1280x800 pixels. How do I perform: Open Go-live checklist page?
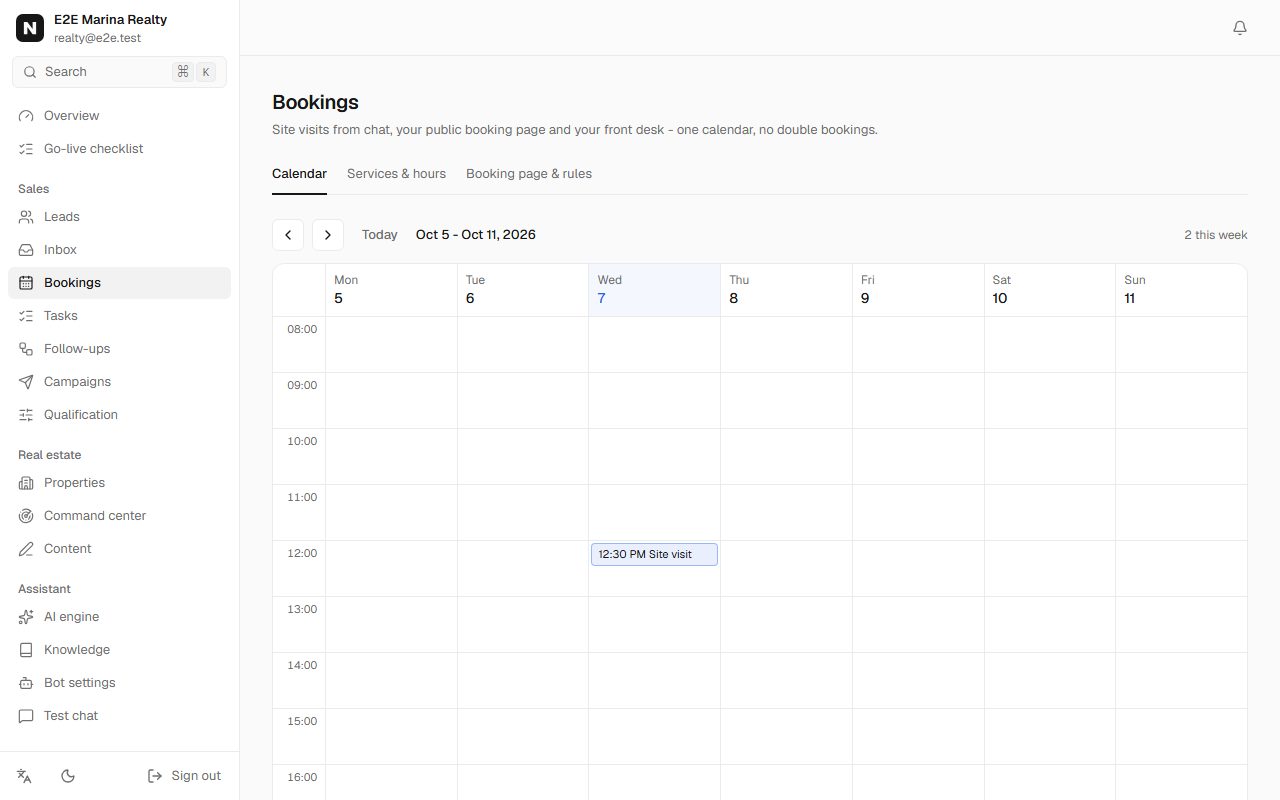pos(119,149)
